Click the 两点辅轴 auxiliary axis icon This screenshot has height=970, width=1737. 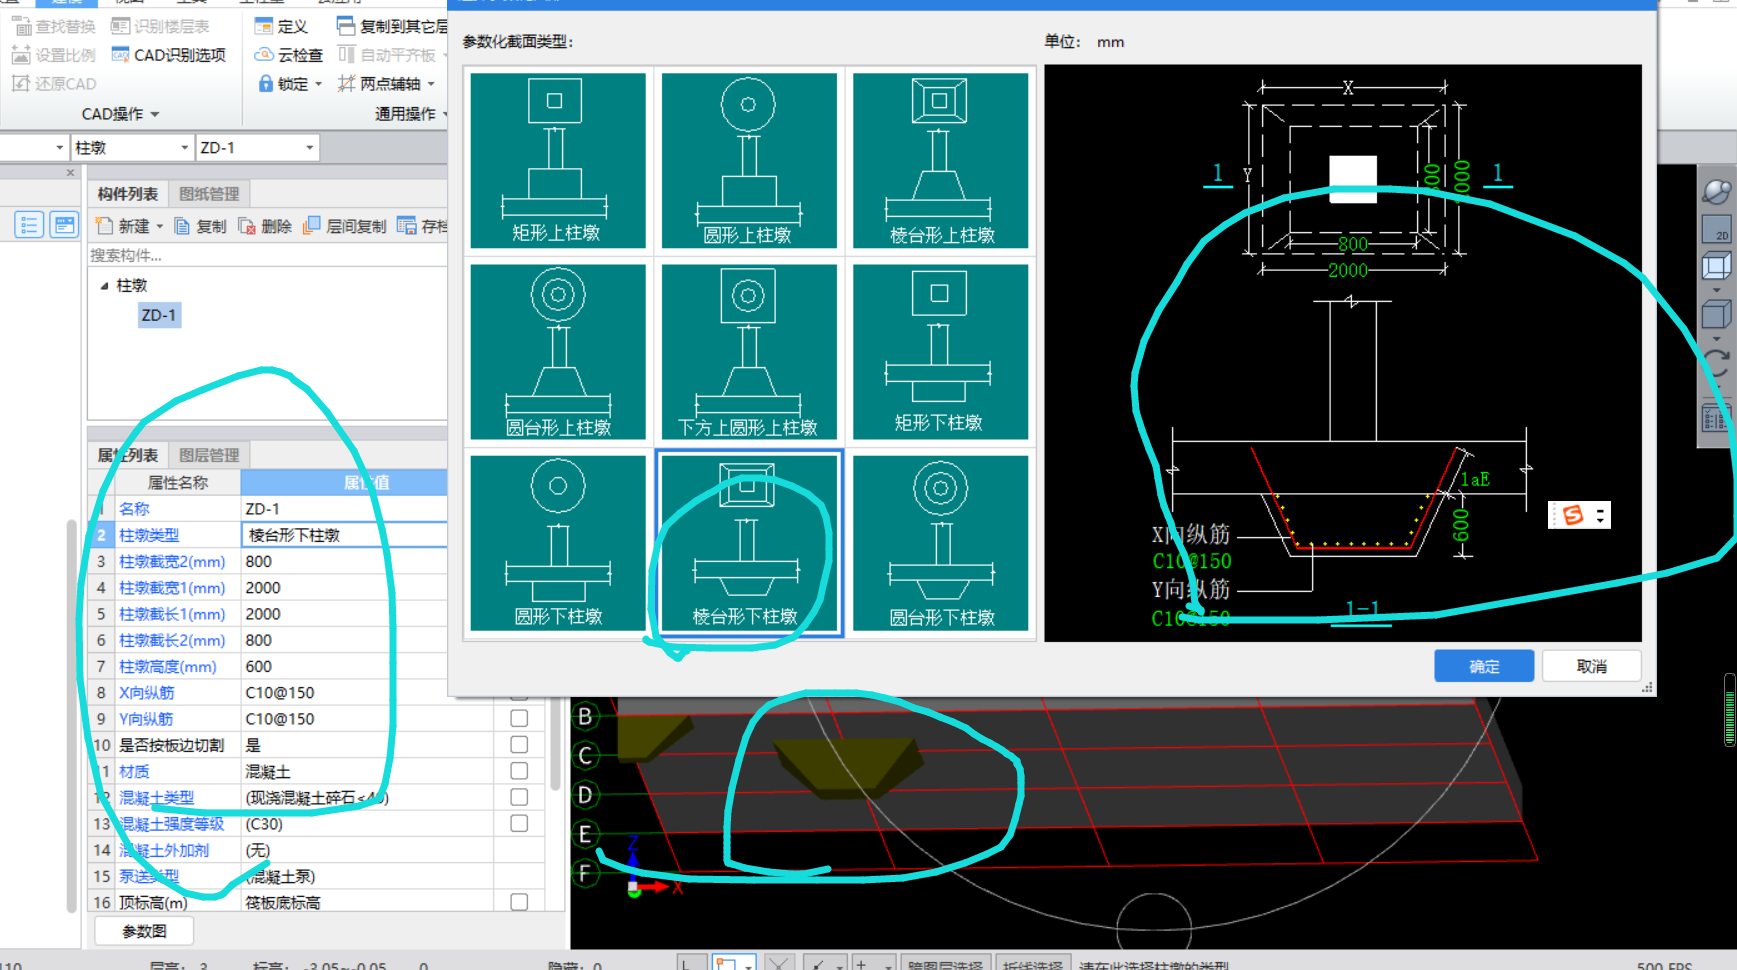tap(346, 84)
